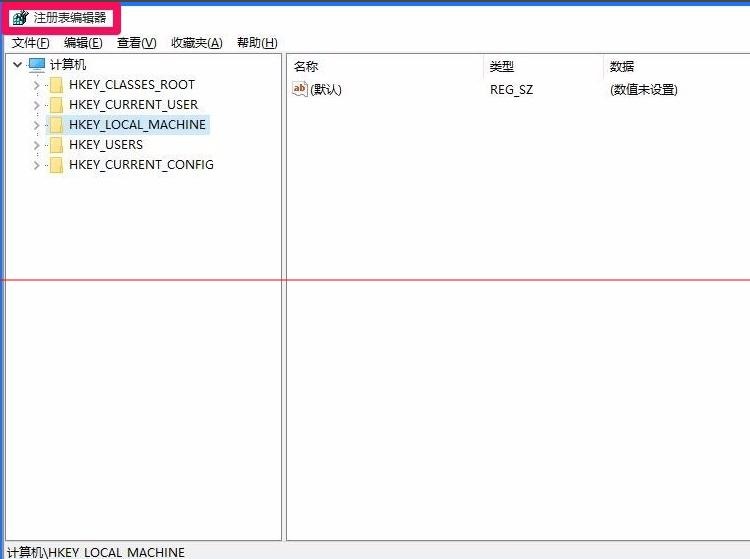The image size is (750, 559).
Task: Click the 类型 column header
Action: coord(502,66)
